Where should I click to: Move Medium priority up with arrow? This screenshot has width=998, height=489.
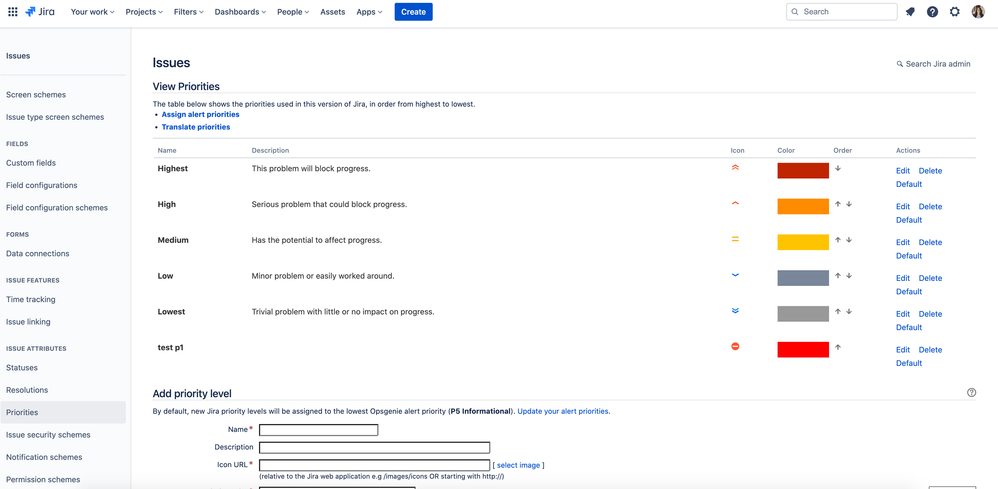(x=838, y=240)
